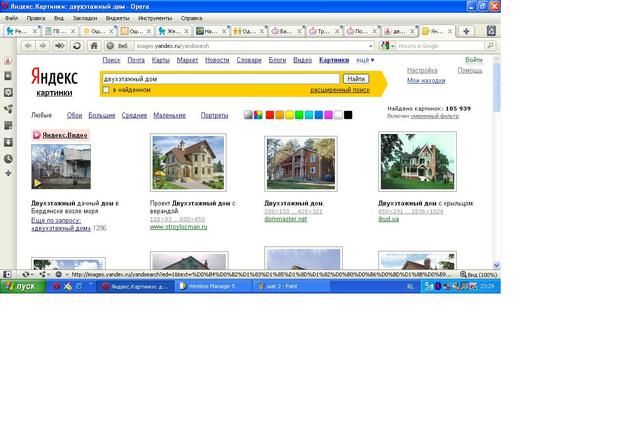Image resolution: width=640 pixels, height=427 pixels.
Task: Open the Почта link
Action: [136, 60]
